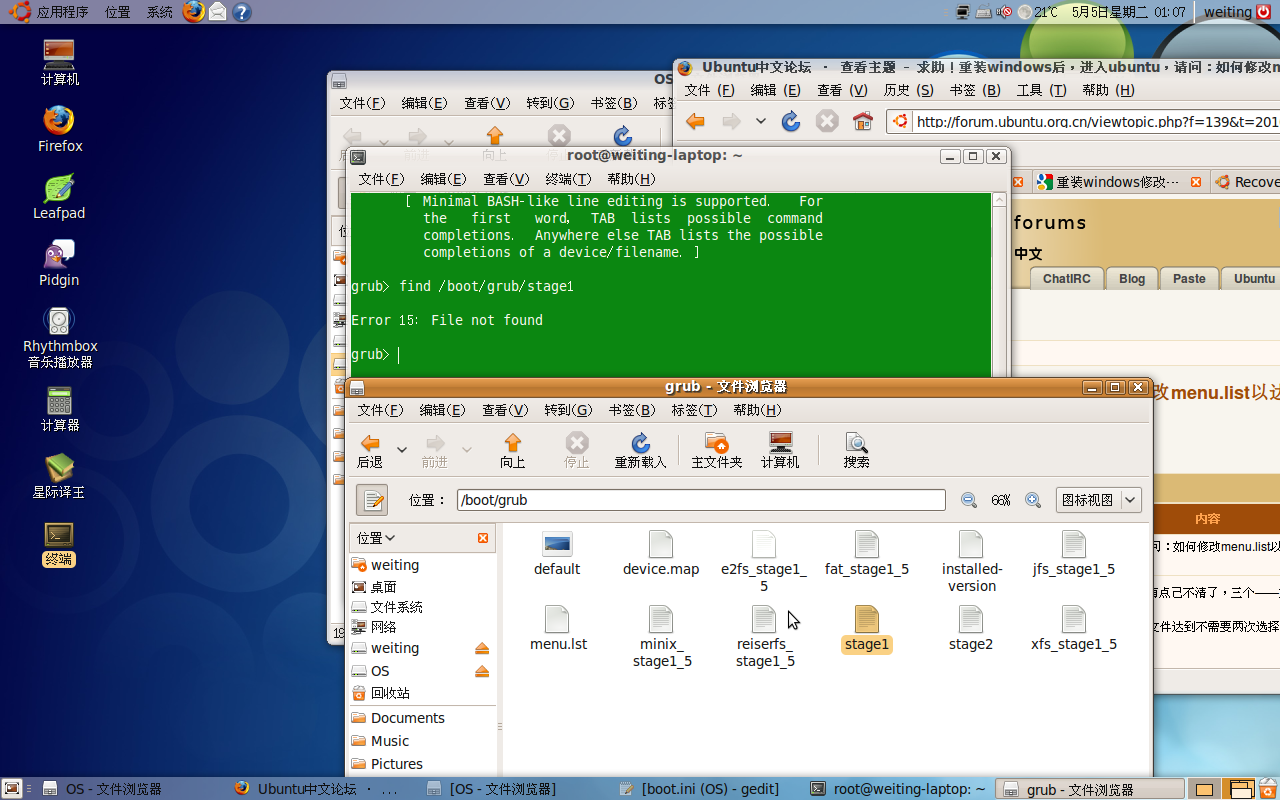Open 查看(V) menu in terminal window

pos(506,179)
